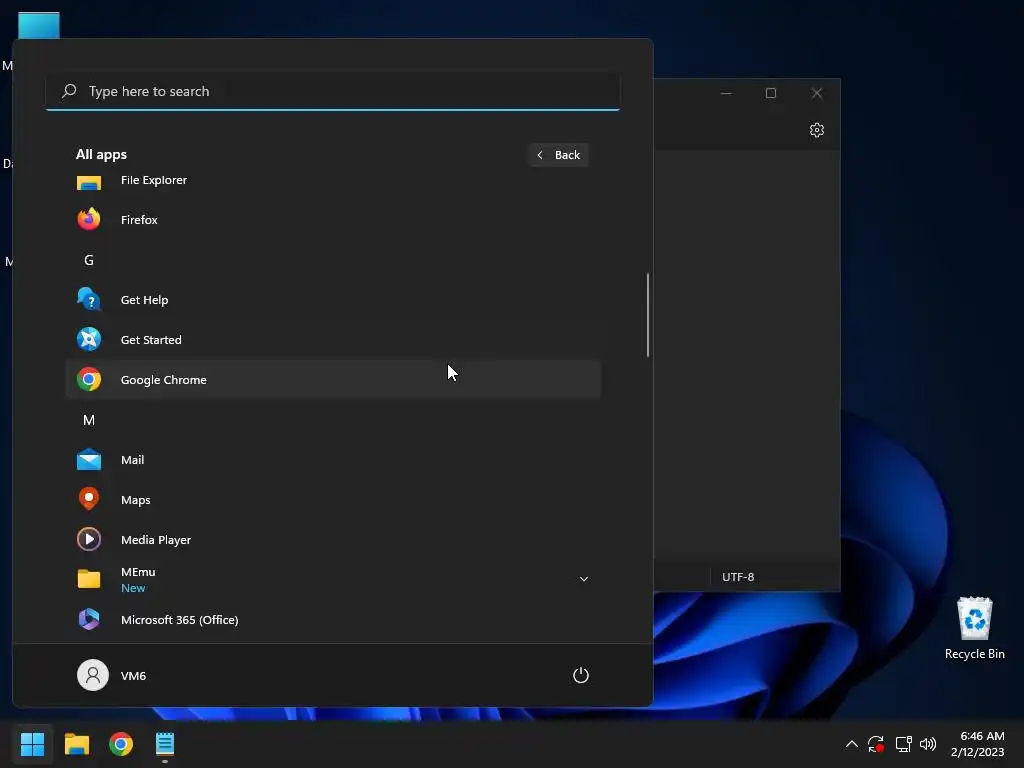This screenshot has width=1024, height=768.
Task: Open the volume tray icon
Action: (927, 744)
